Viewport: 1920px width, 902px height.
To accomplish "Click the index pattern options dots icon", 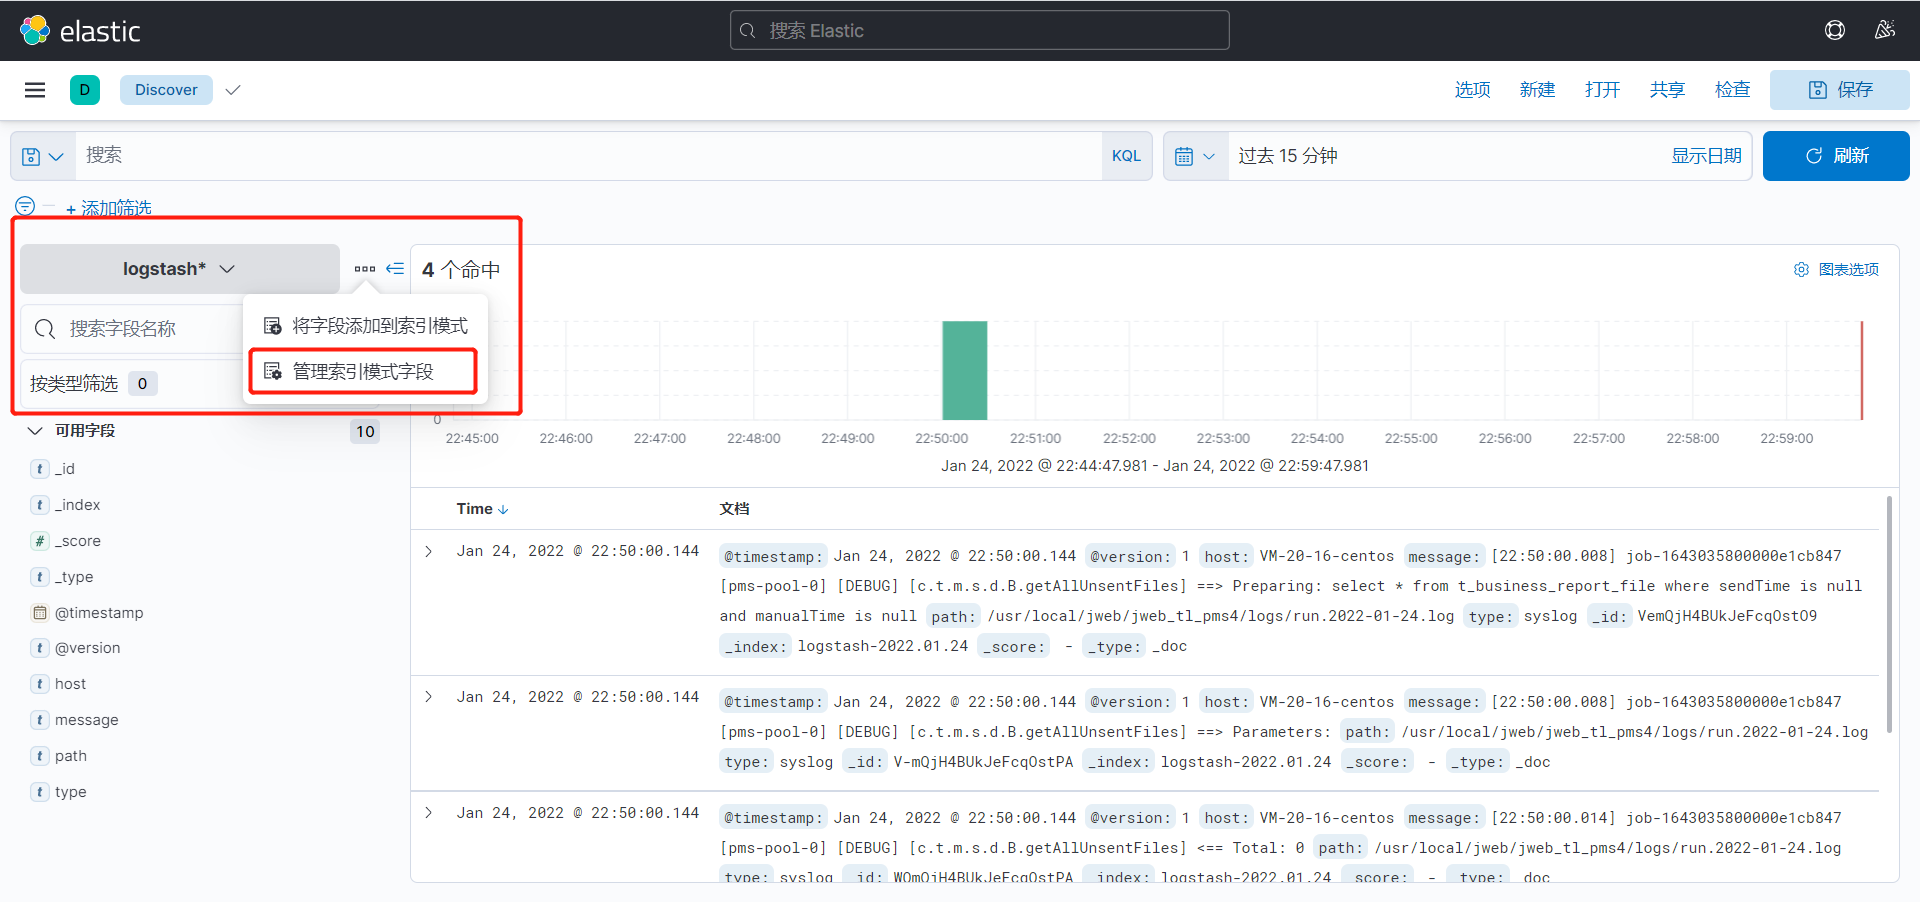I will pos(364,269).
